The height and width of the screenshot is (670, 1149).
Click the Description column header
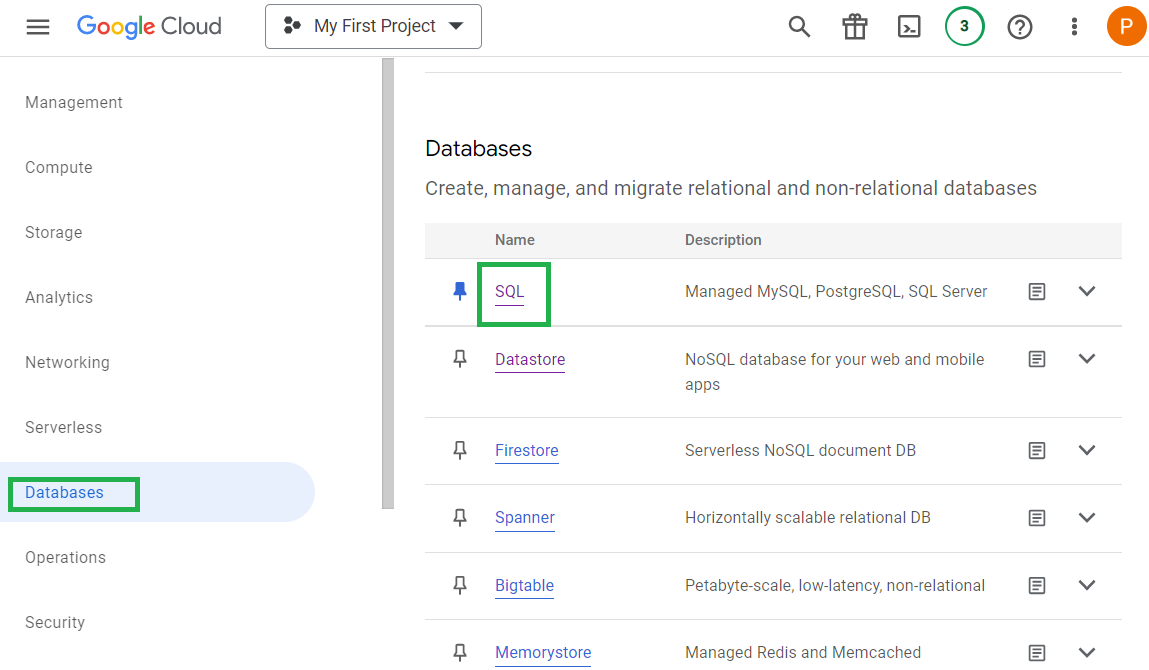tap(723, 240)
